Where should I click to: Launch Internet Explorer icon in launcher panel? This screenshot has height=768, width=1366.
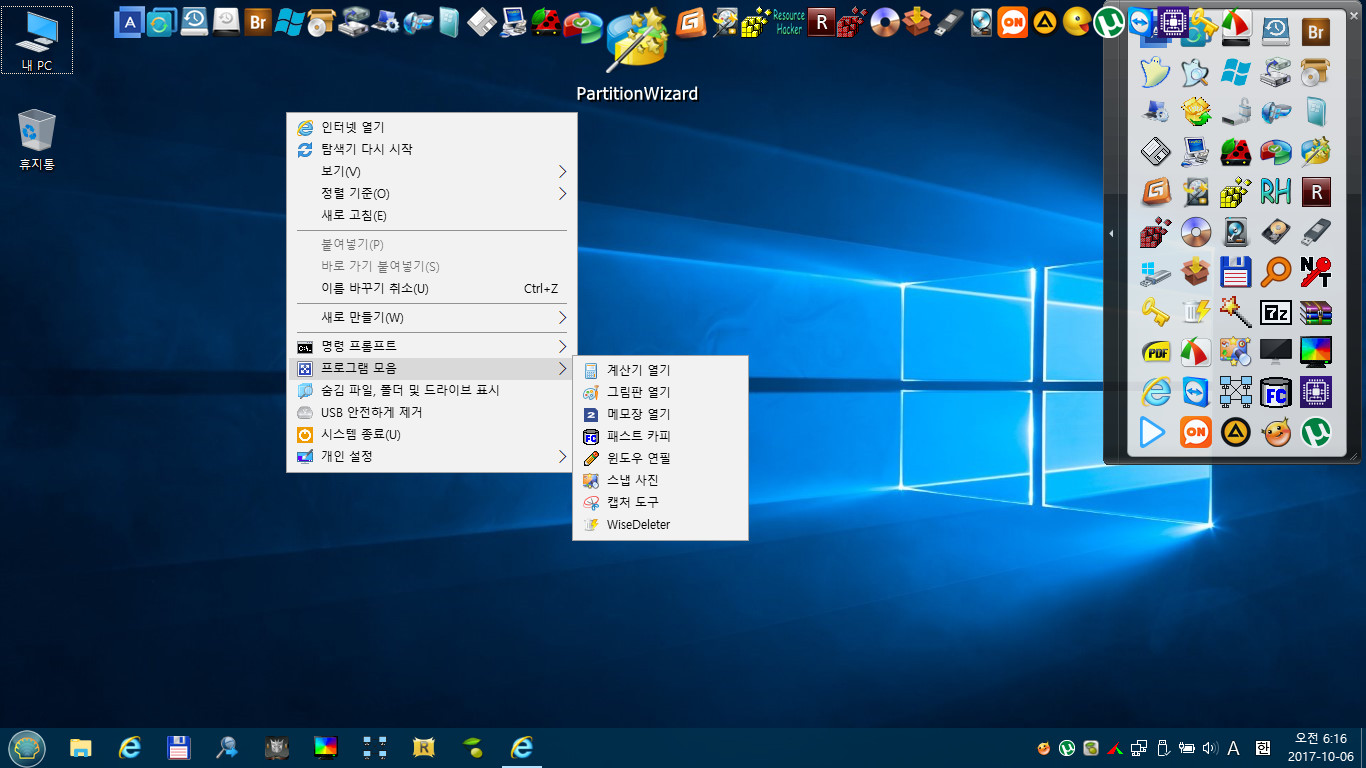point(1156,392)
